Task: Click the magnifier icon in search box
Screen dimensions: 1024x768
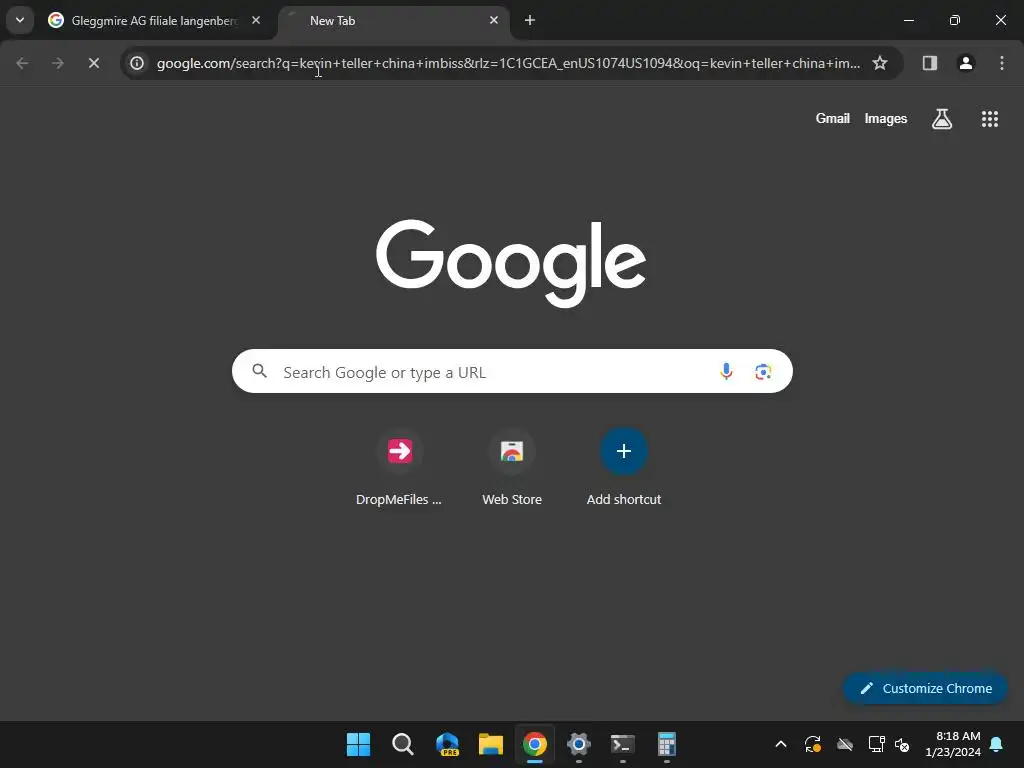Action: (x=260, y=372)
